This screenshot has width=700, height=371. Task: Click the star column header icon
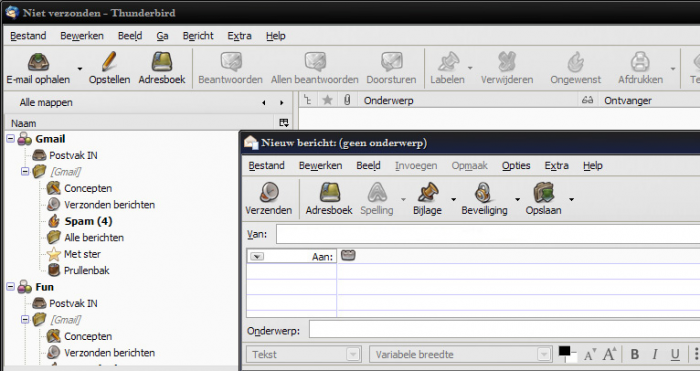click(327, 100)
